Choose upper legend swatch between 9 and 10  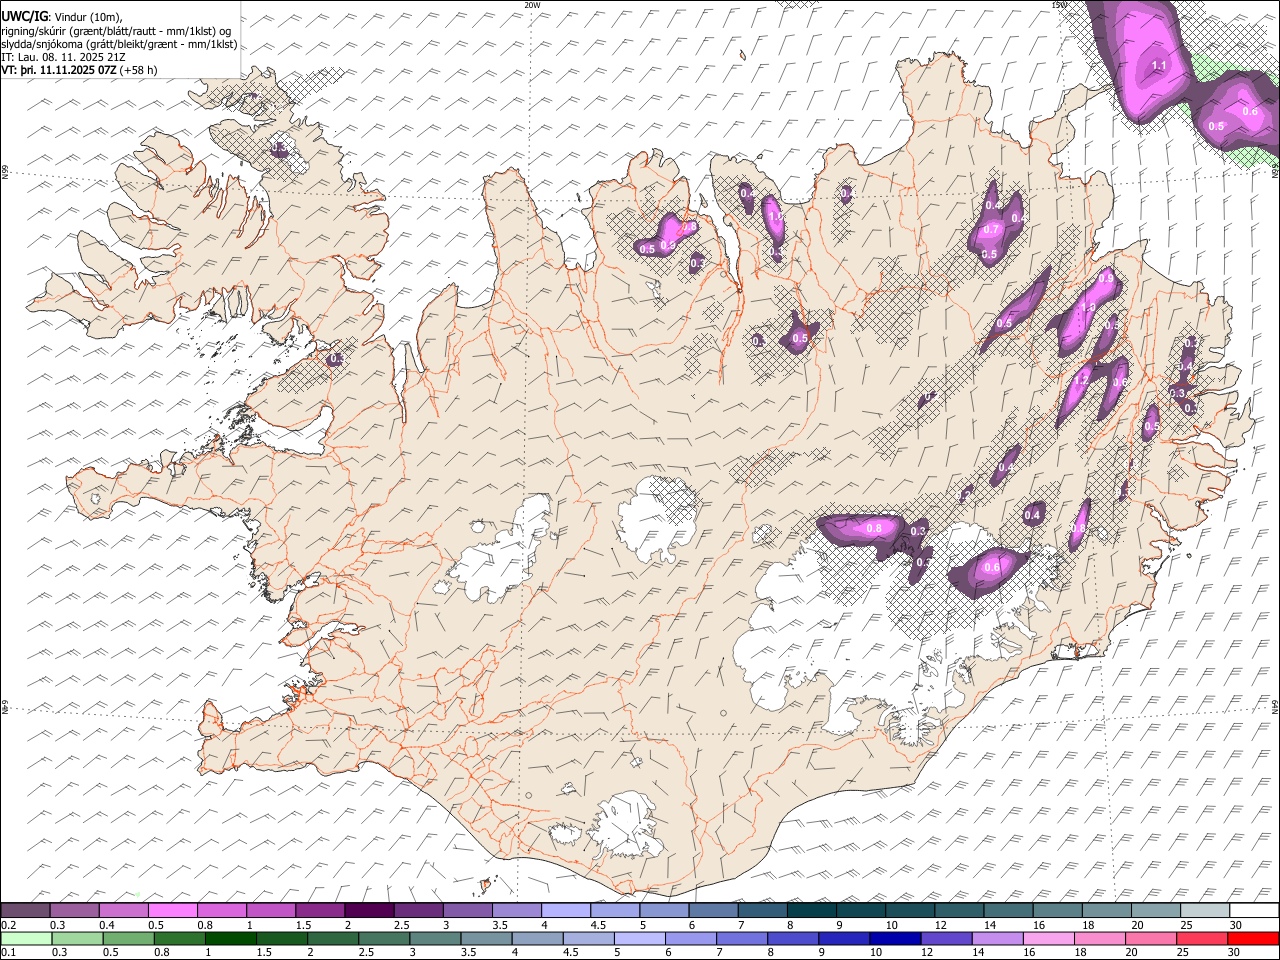(x=860, y=911)
